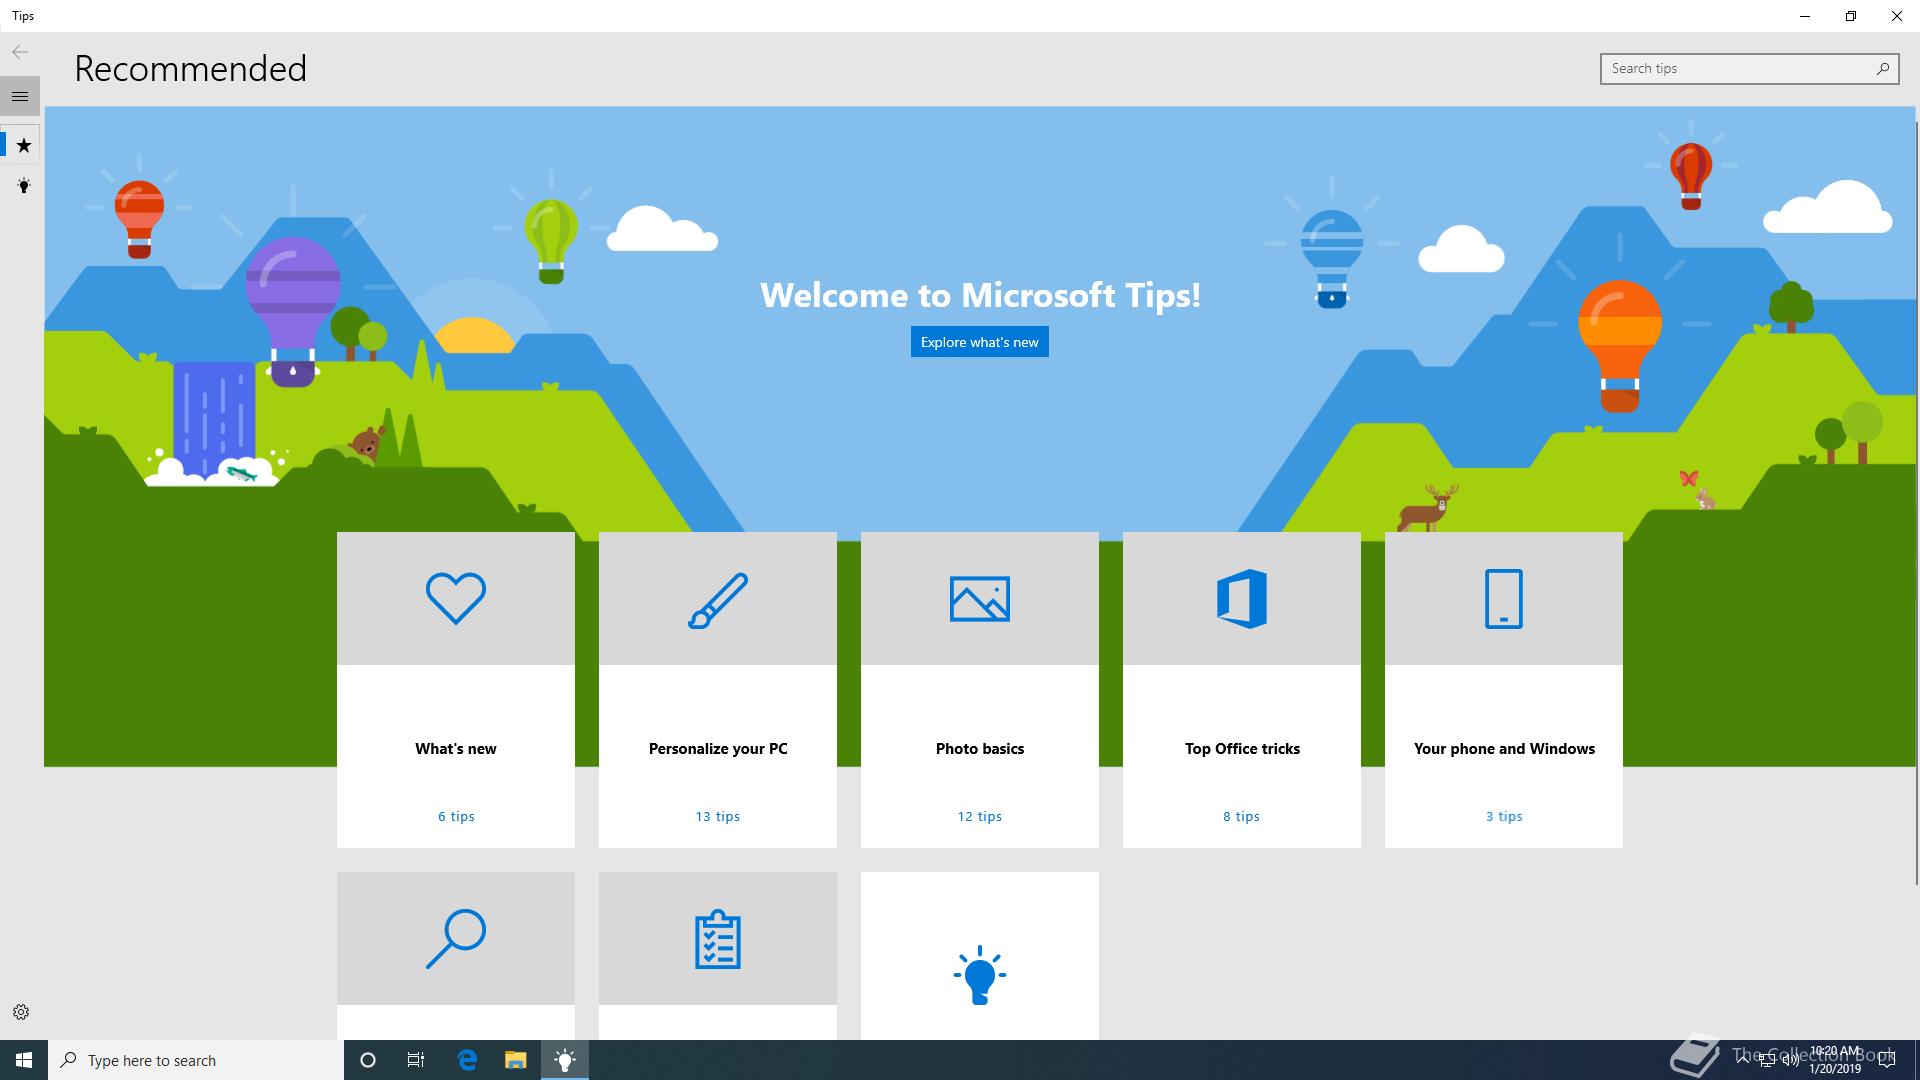
Task: Restore down the Tips window
Action: [1851, 16]
